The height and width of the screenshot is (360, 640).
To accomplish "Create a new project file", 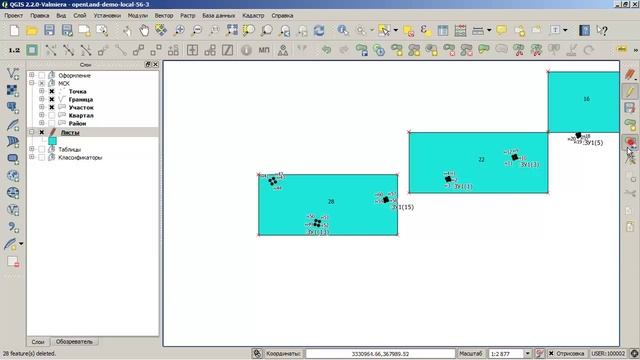I will (x=14, y=31).
